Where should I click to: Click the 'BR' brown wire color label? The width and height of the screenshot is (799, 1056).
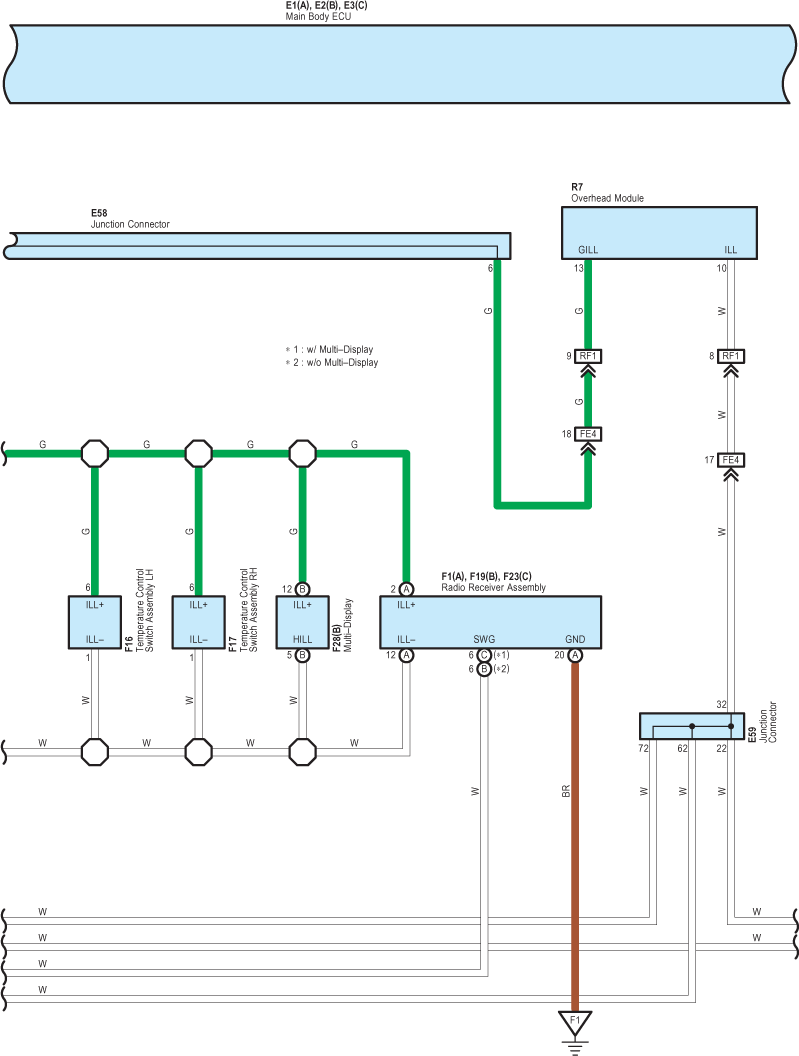coord(566,791)
